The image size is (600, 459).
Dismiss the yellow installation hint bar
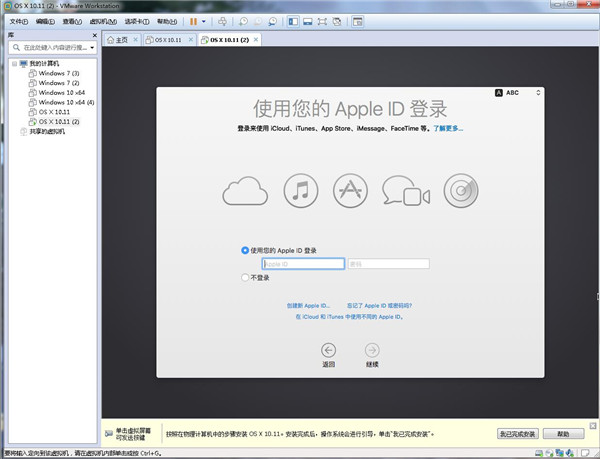593,426
